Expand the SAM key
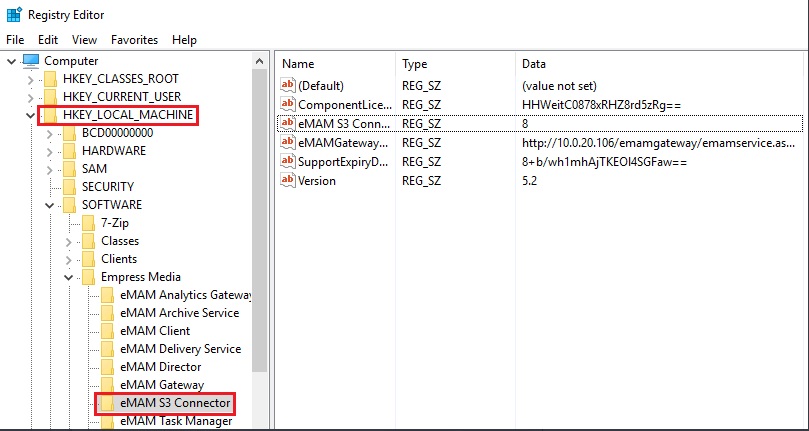This screenshot has width=809, height=431. [x=50, y=169]
